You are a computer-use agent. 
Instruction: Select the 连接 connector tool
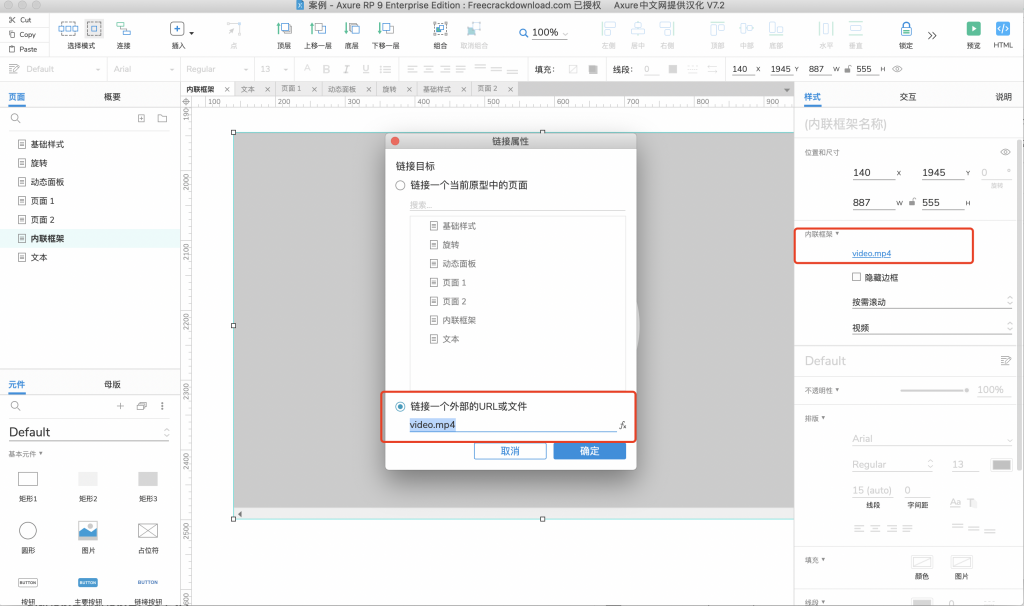(x=123, y=29)
